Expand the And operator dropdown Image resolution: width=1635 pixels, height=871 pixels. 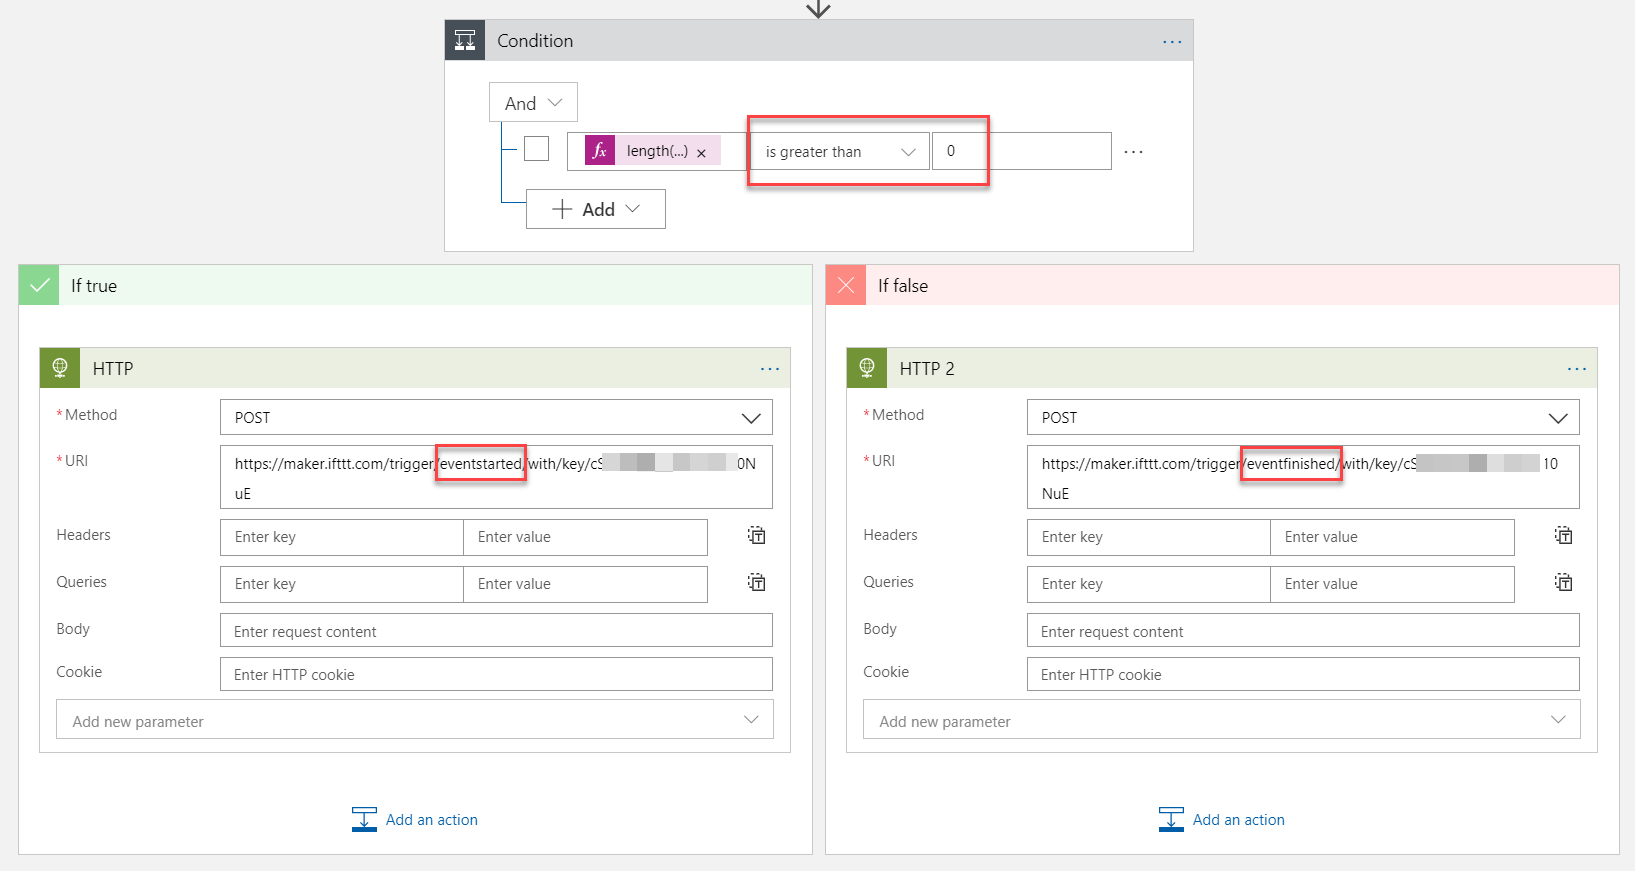pyautogui.click(x=533, y=103)
